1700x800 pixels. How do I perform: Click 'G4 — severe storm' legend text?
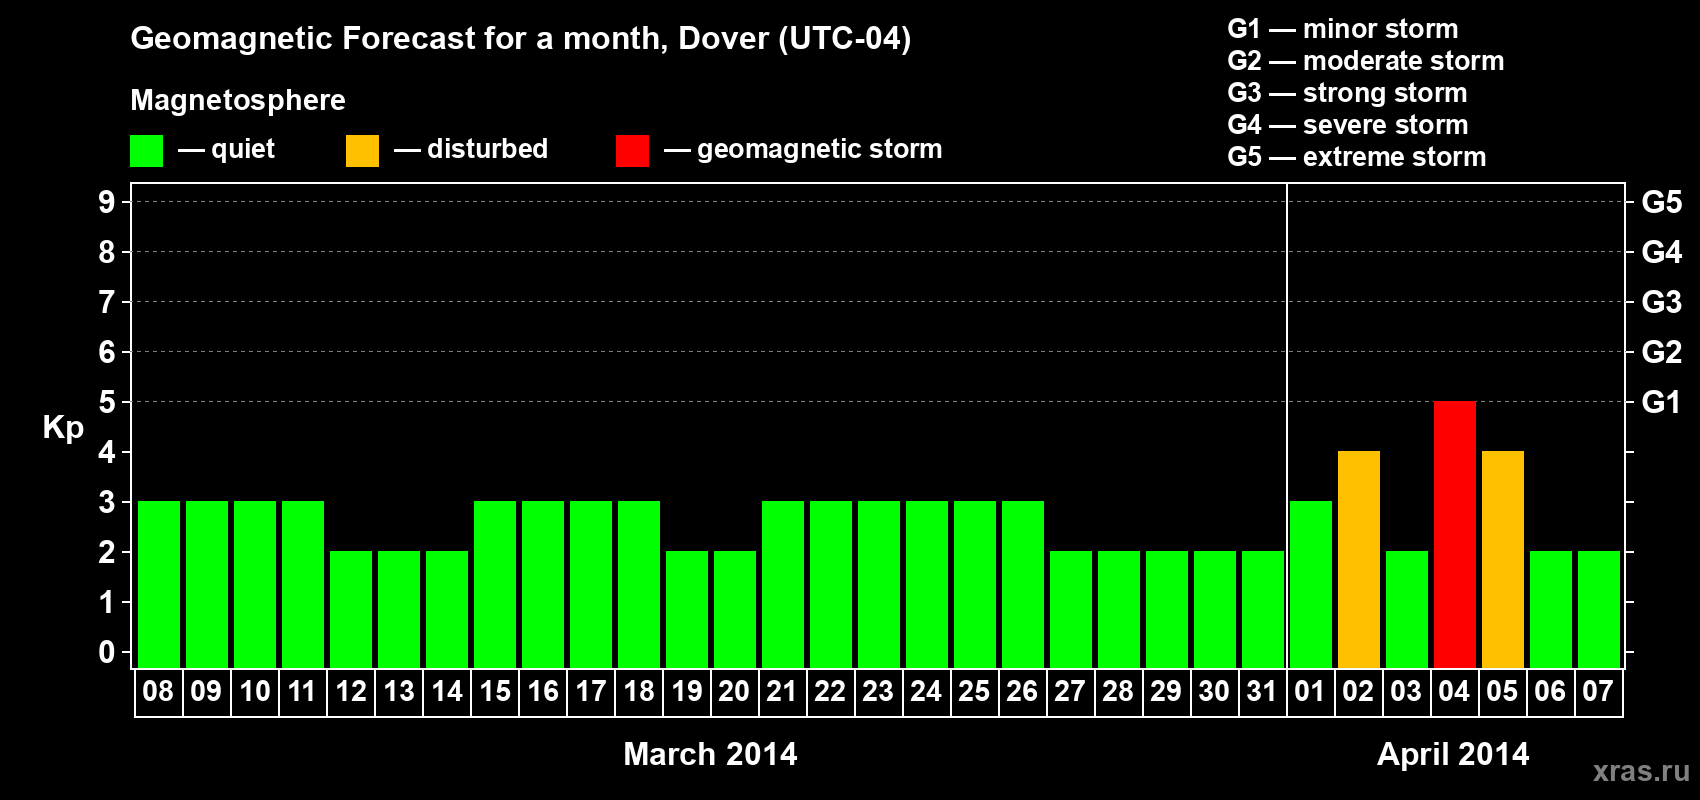click(x=1348, y=125)
